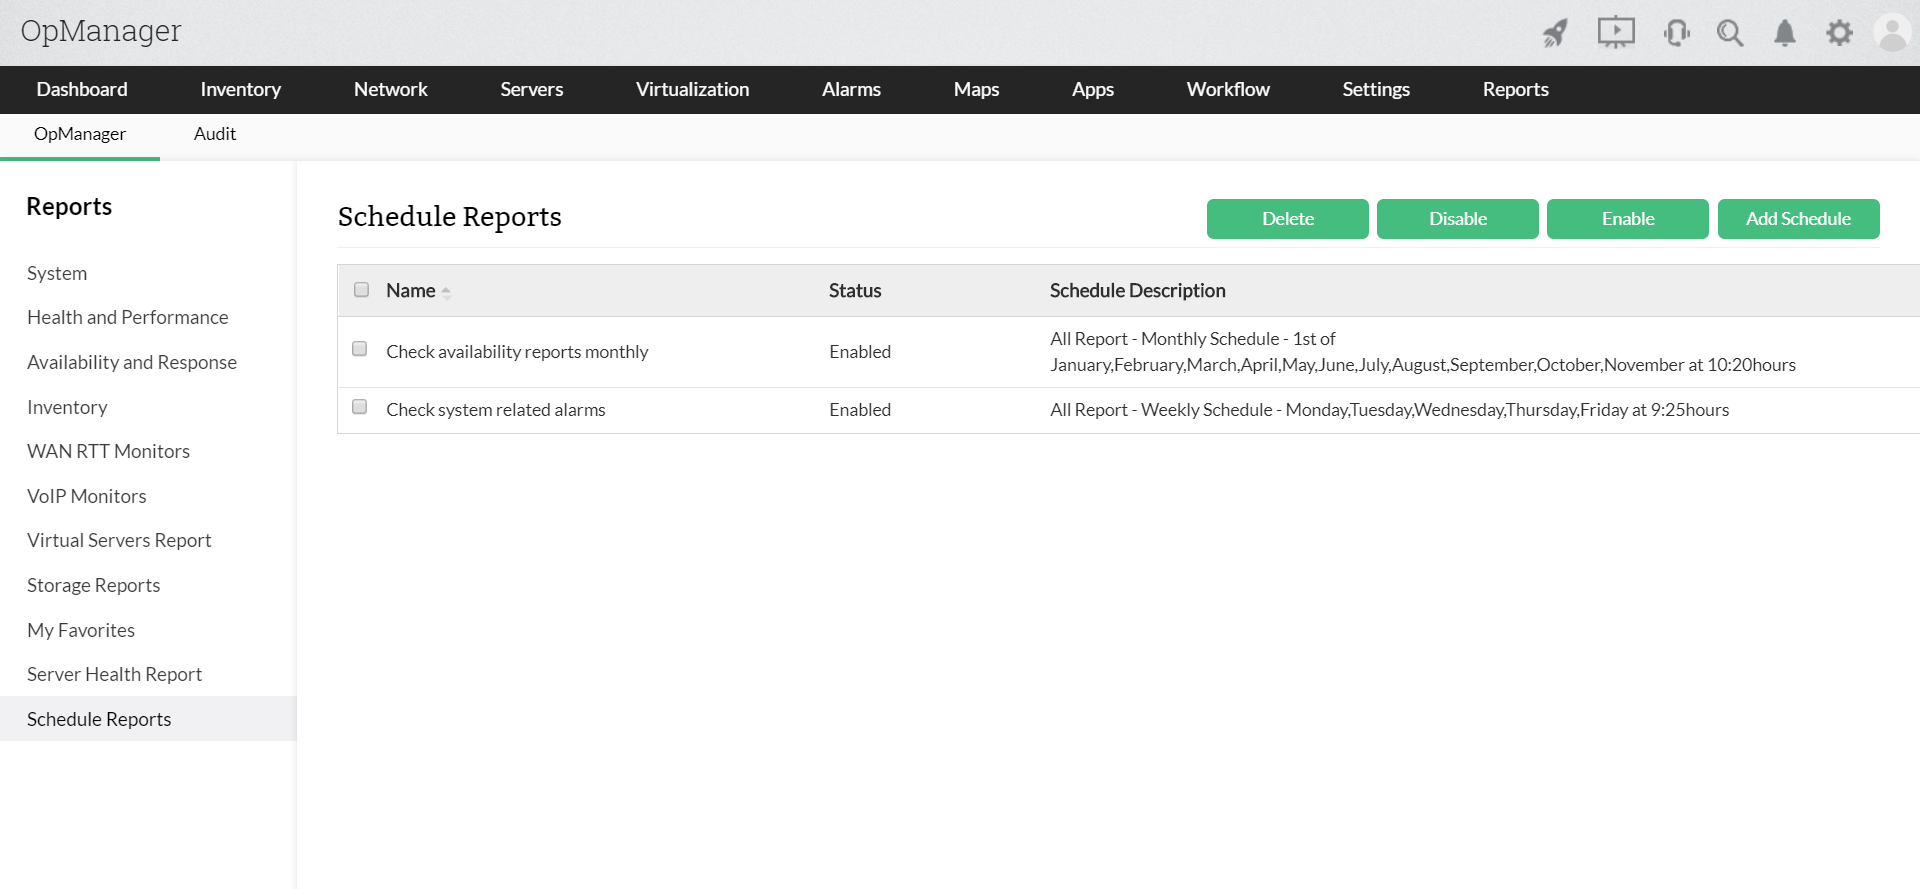Open the presentation screen icon
Viewport: 1920px width, 889px height.
pyautogui.click(x=1615, y=33)
